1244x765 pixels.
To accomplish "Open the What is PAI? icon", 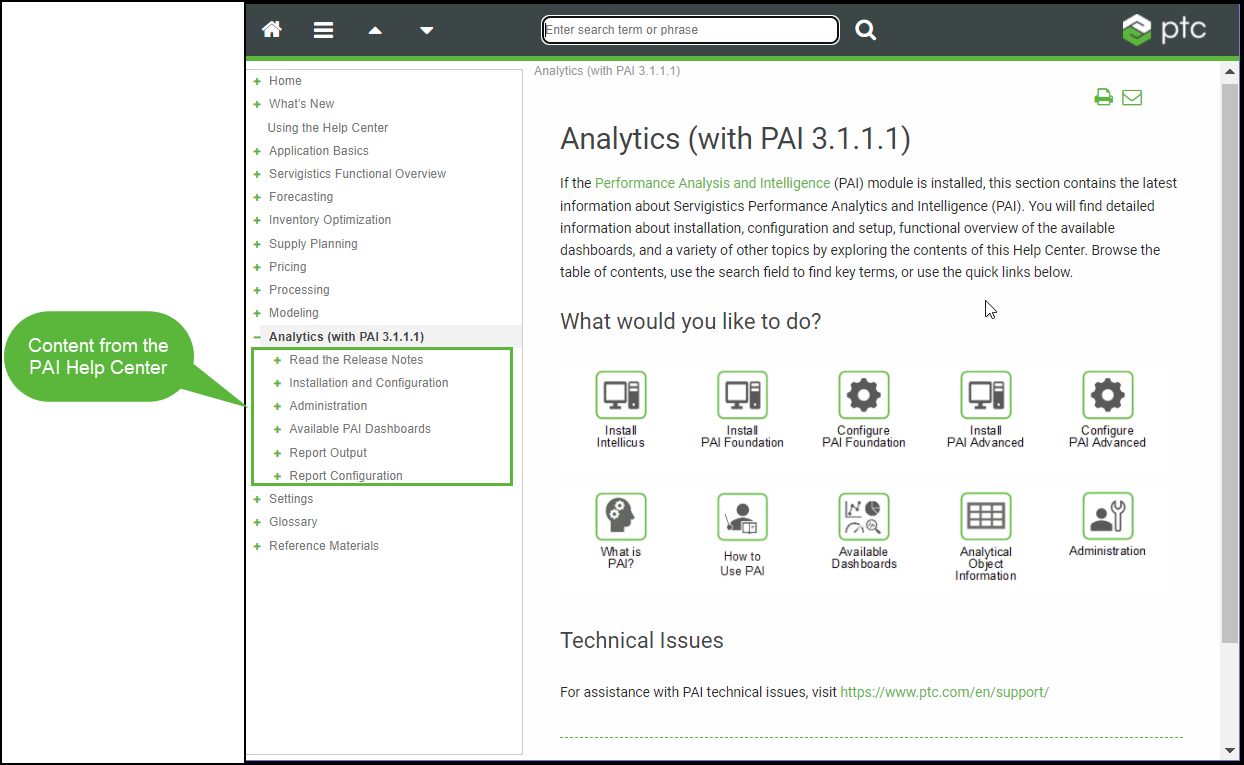I will tap(621, 517).
